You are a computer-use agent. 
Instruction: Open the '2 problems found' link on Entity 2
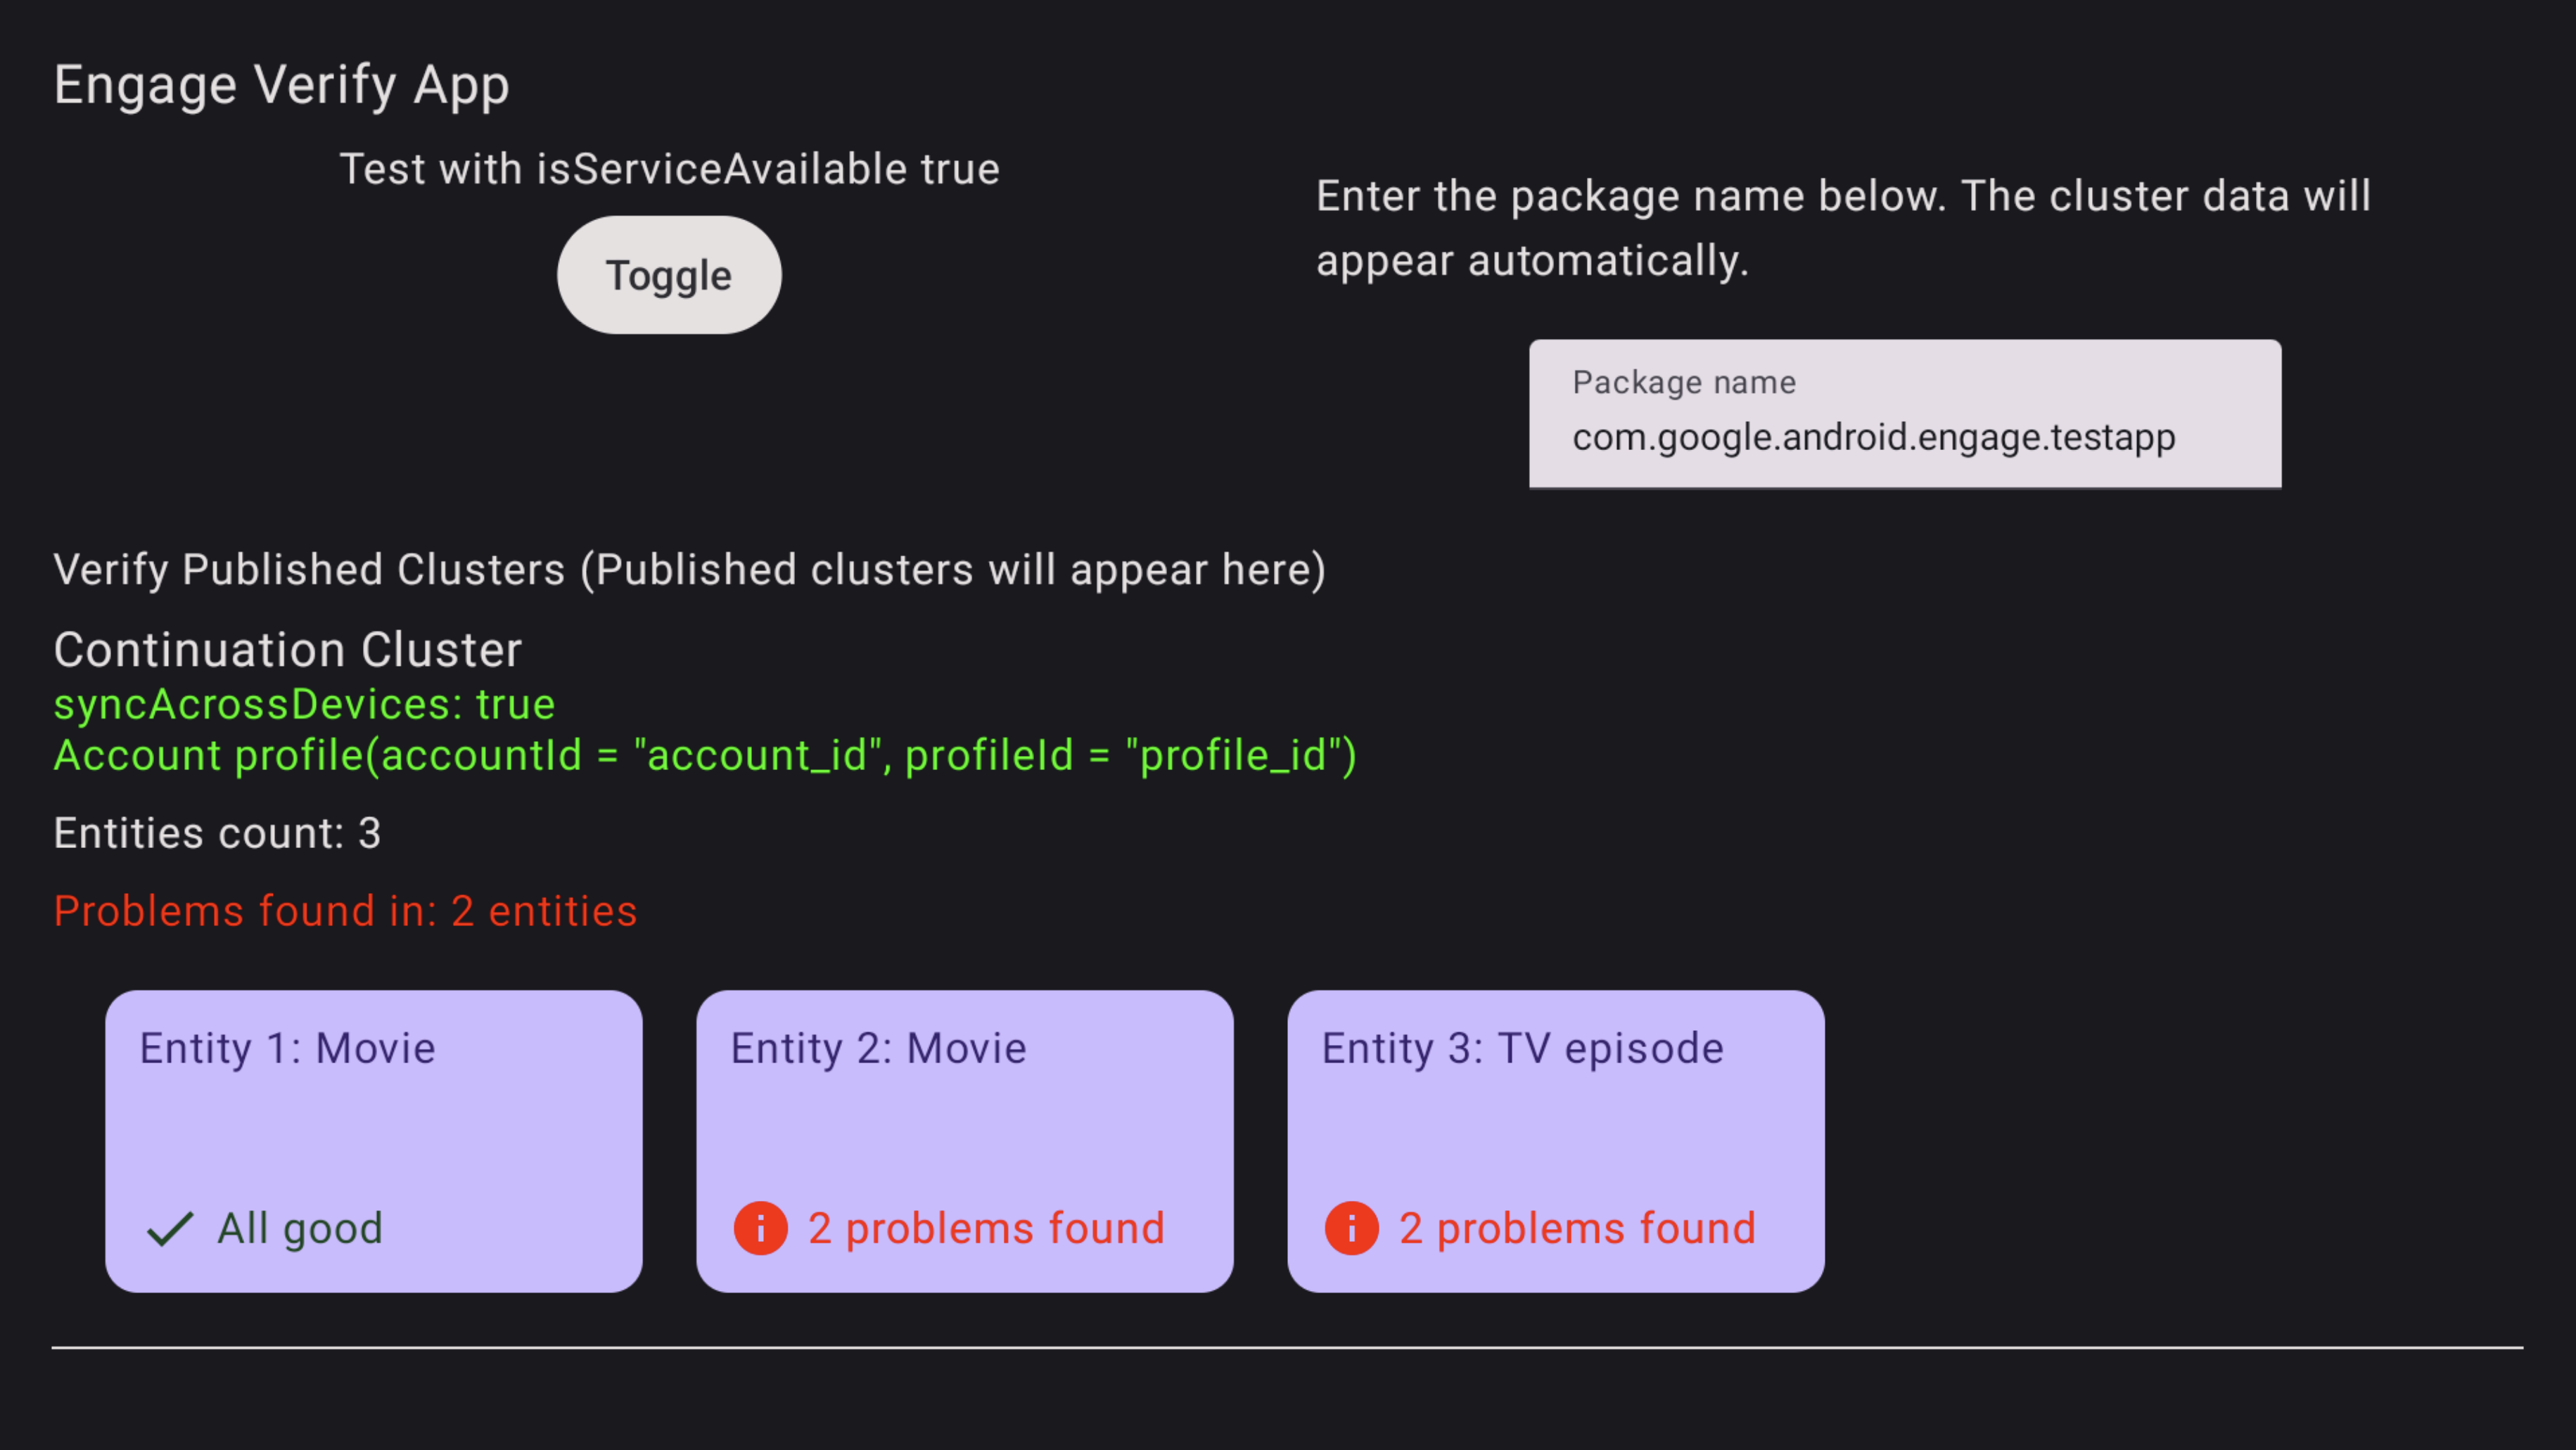tap(986, 1228)
